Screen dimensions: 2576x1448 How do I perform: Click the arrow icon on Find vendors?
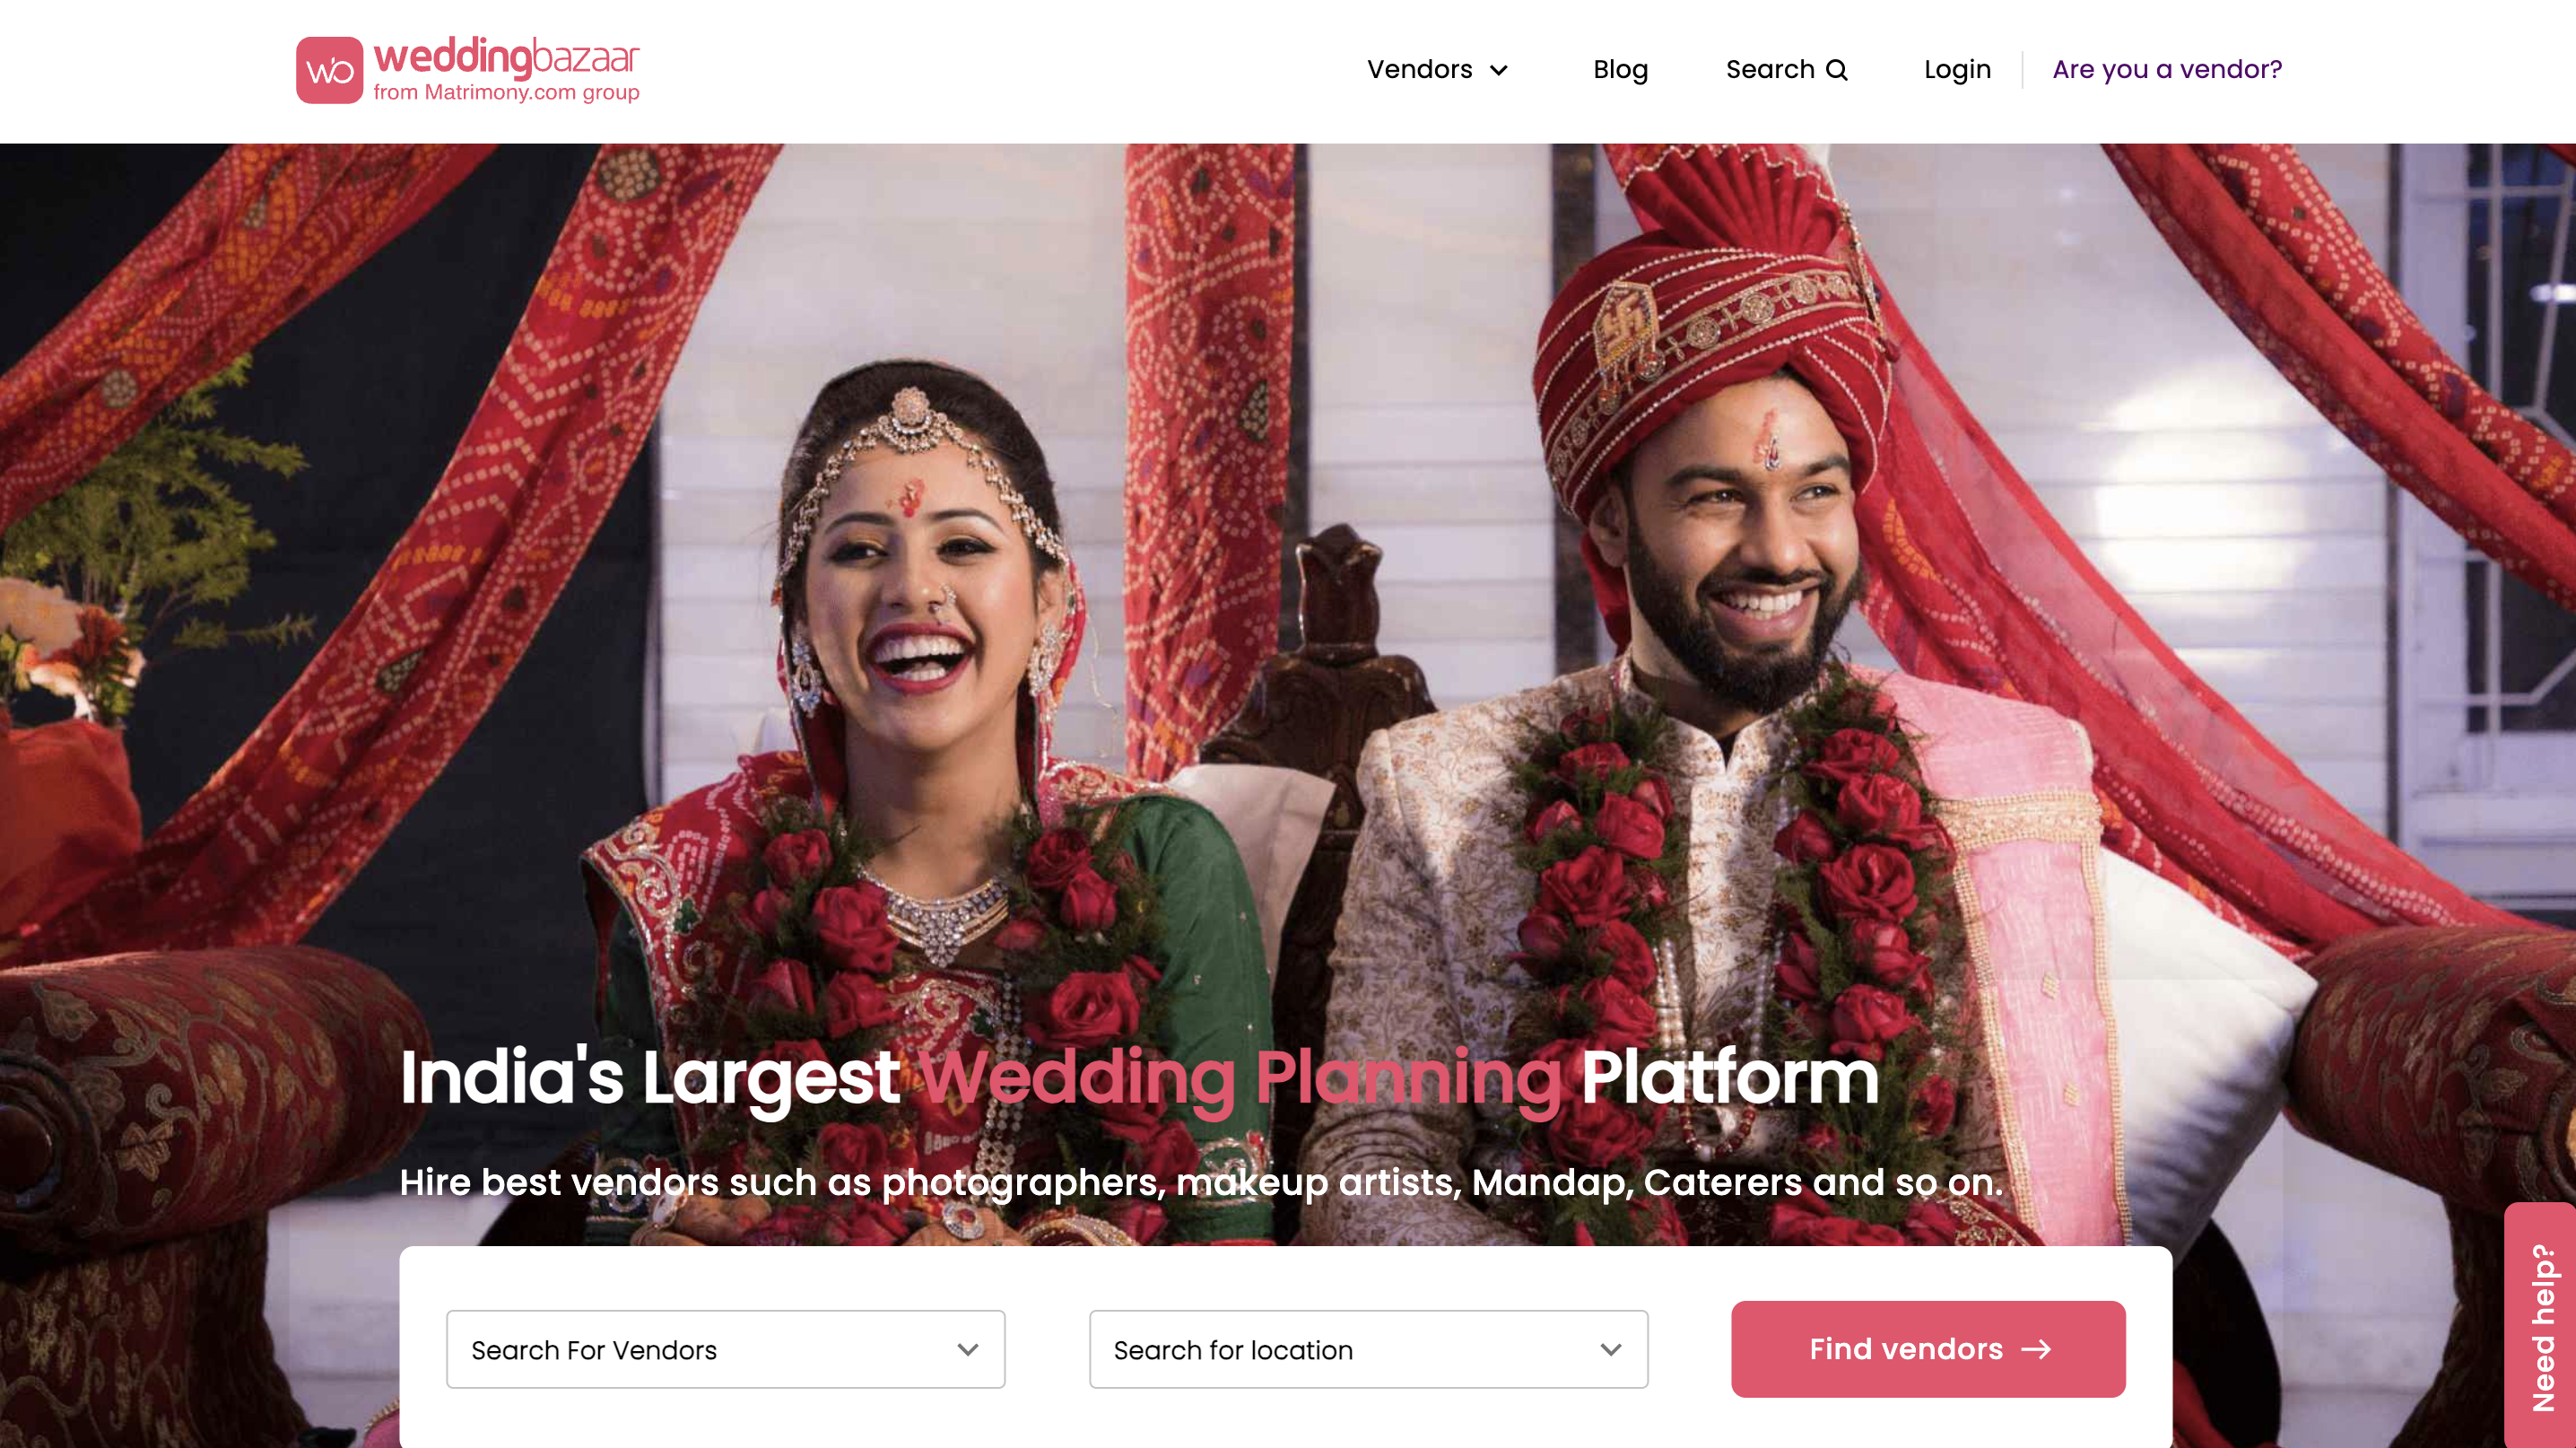click(x=2036, y=1350)
